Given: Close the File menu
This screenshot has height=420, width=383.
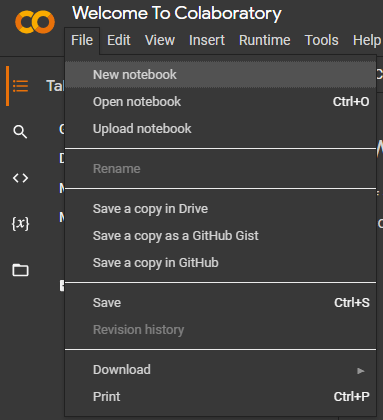Looking at the screenshot, I should [82, 40].
